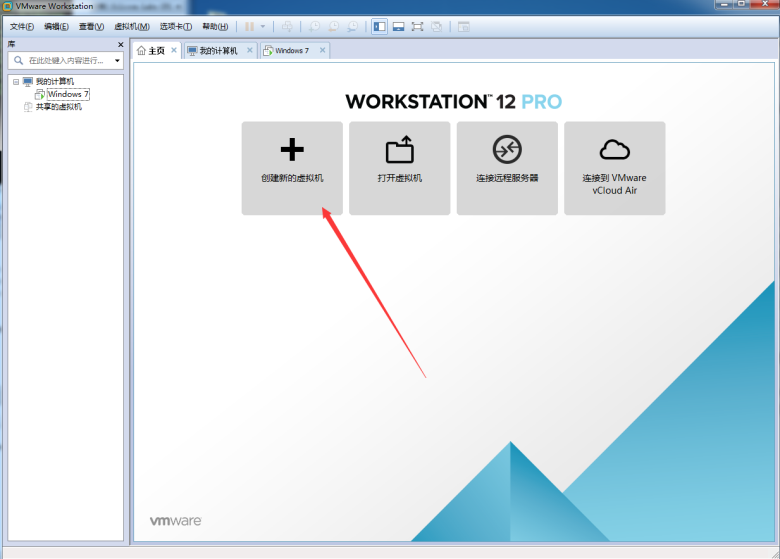Click the manage snapshots icon
780x559 pixels.
pyautogui.click(x=352, y=27)
